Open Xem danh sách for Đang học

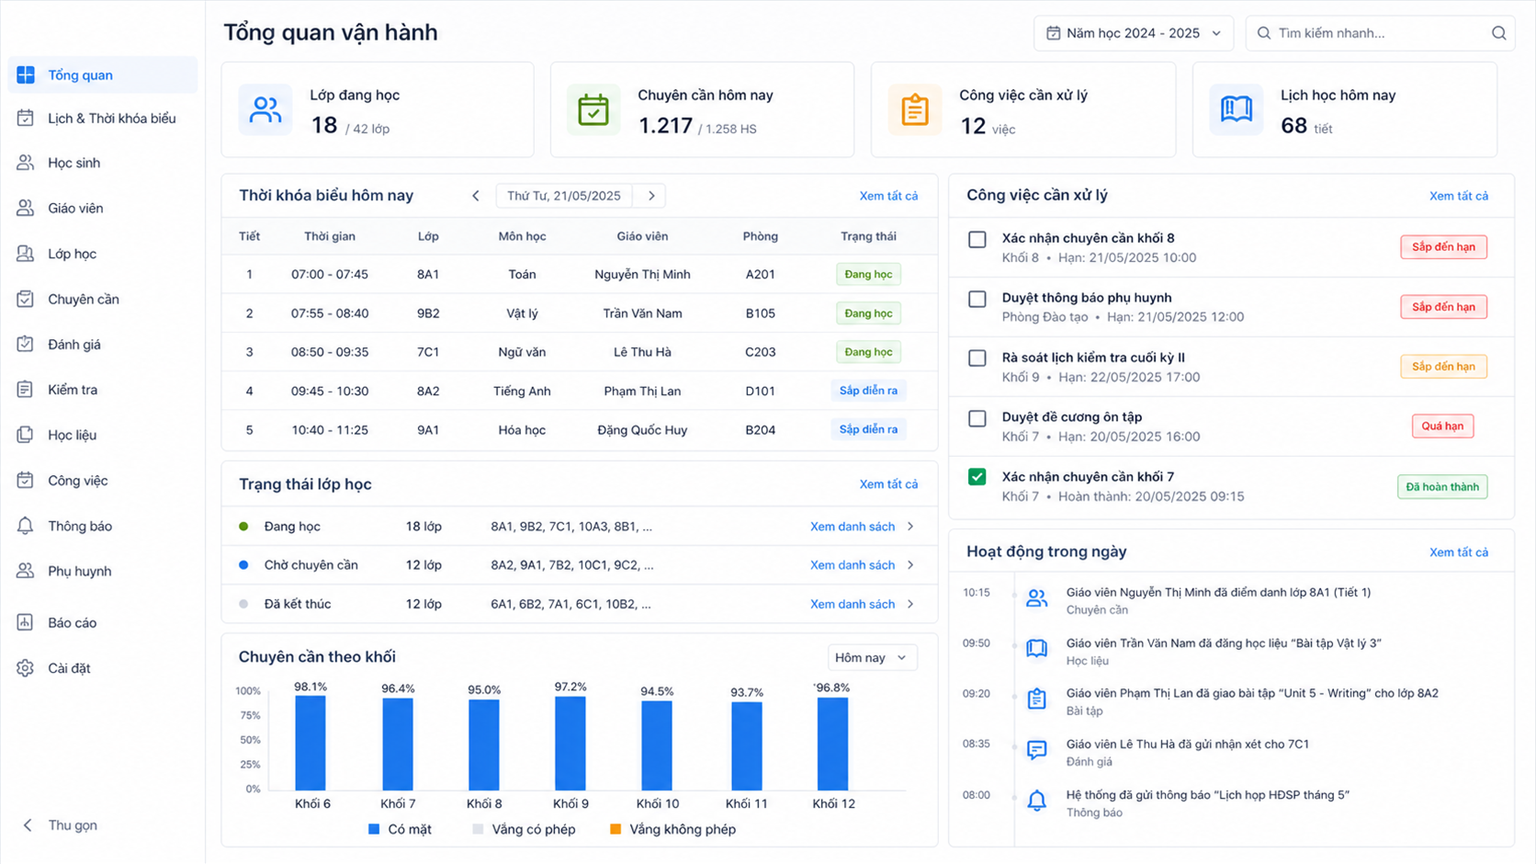(x=852, y=526)
